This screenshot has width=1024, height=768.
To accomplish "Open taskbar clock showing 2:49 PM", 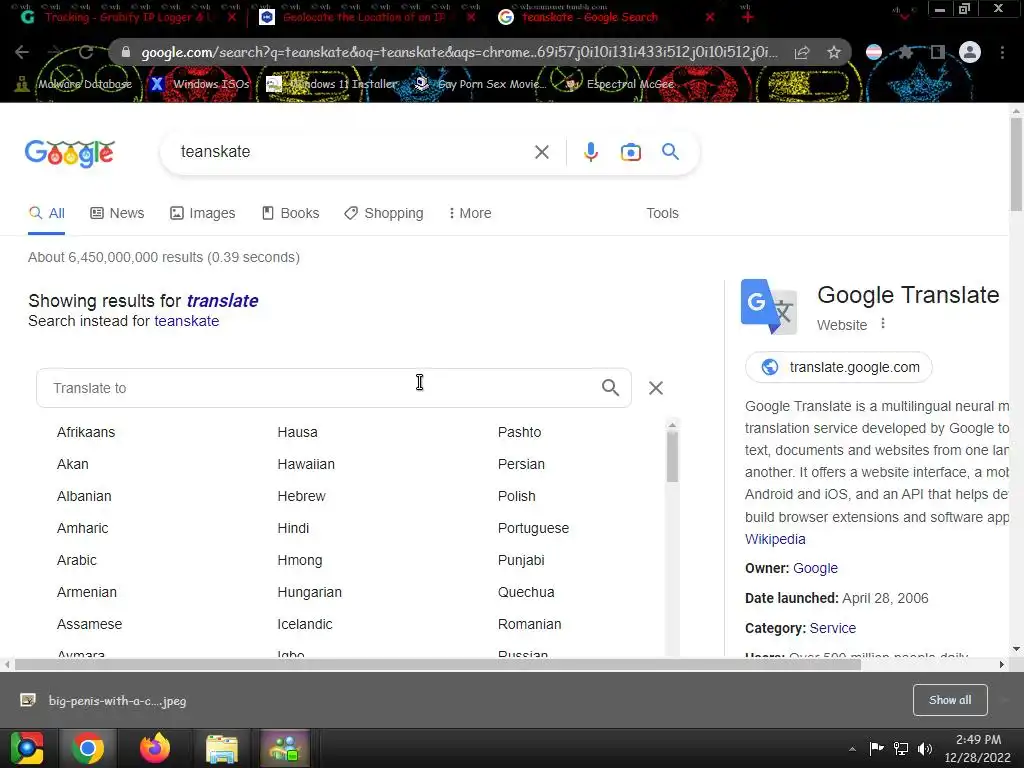I will [978, 748].
